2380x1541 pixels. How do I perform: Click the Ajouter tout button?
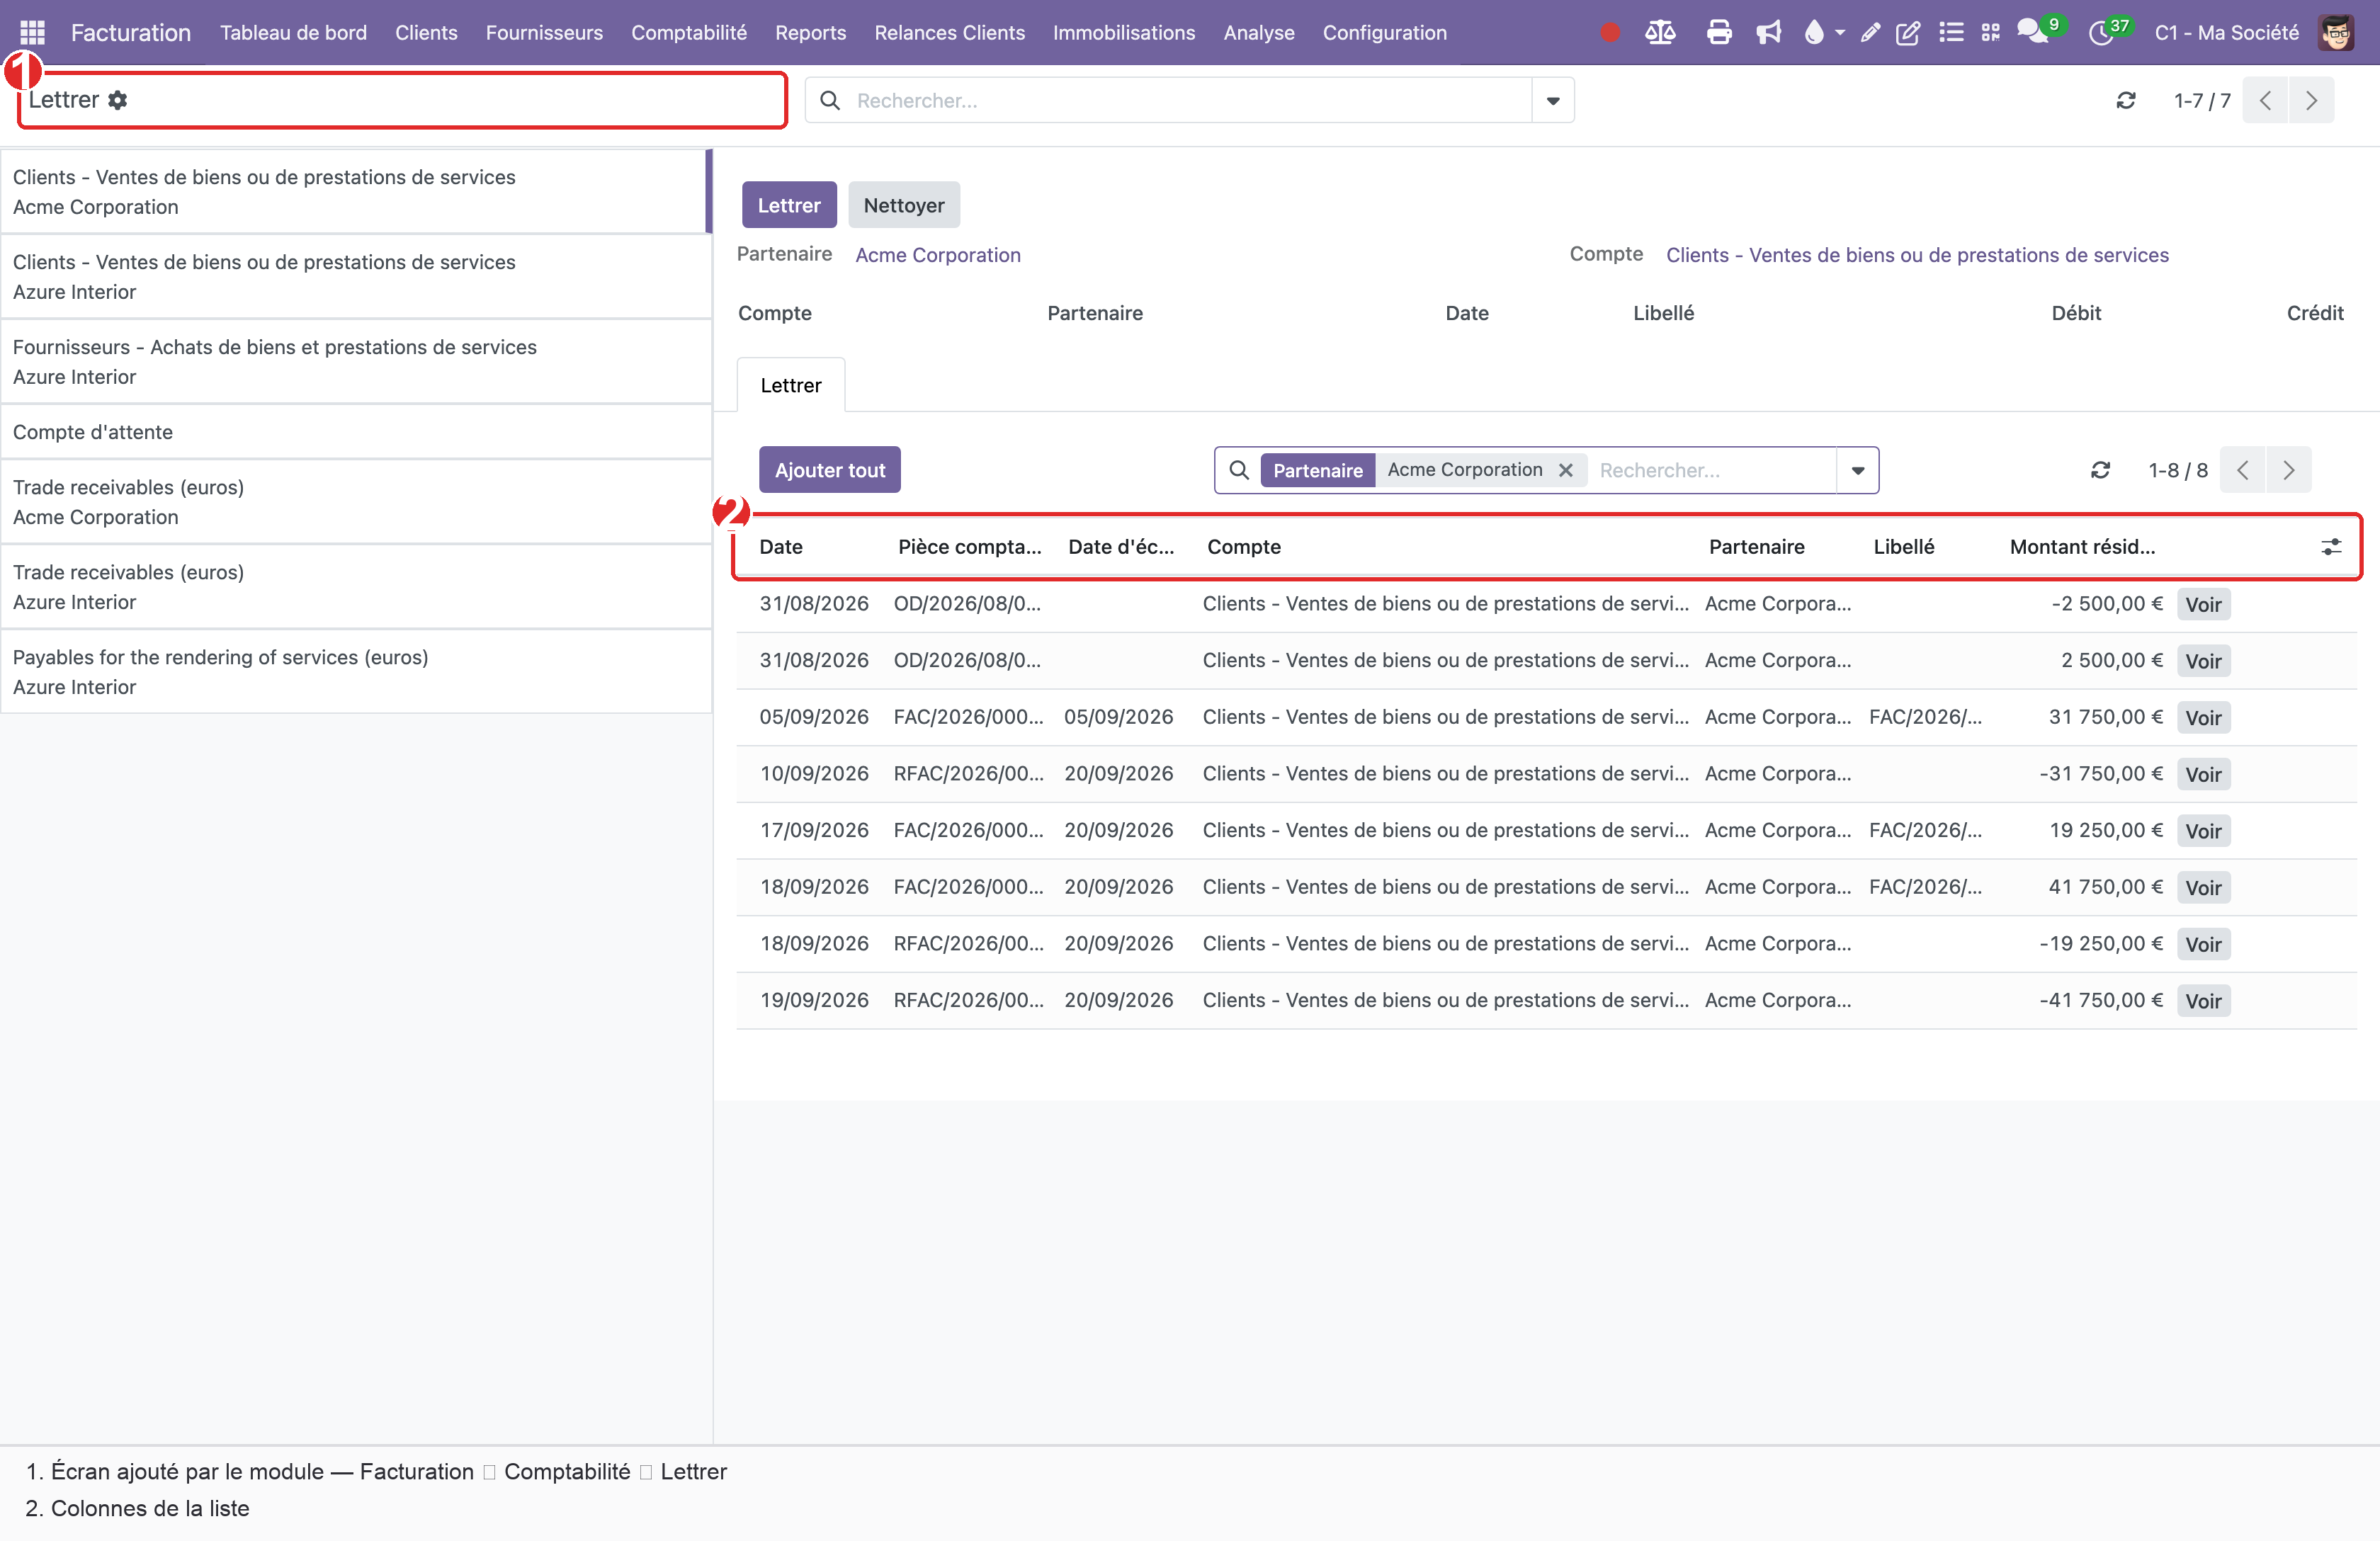pos(830,470)
